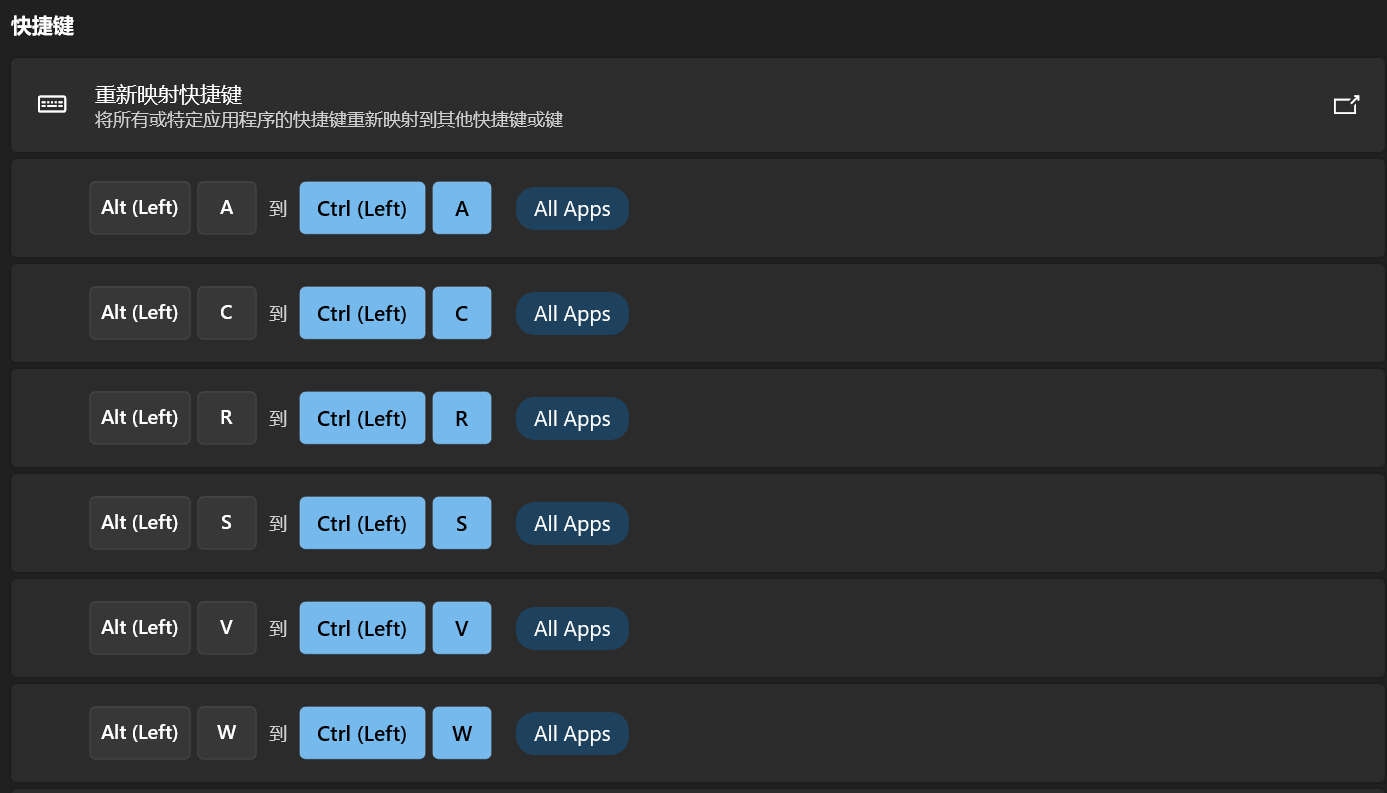Click the highlighted target W key chip
This screenshot has height=793, width=1387.
tap(462, 733)
